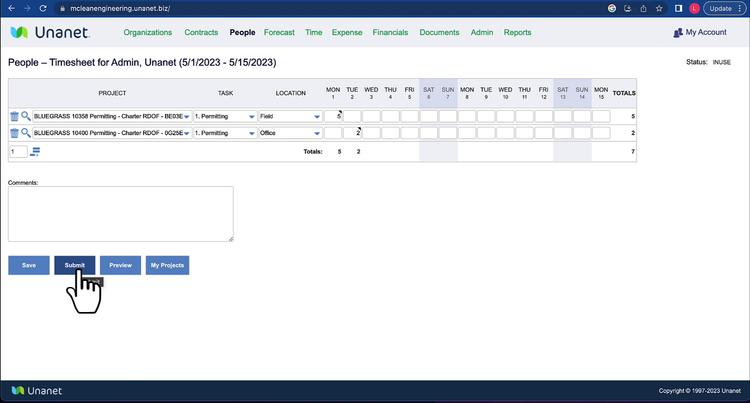Image resolution: width=750 pixels, height=403 pixels.
Task: Click the Unanet logo in the header
Action: click(49, 33)
